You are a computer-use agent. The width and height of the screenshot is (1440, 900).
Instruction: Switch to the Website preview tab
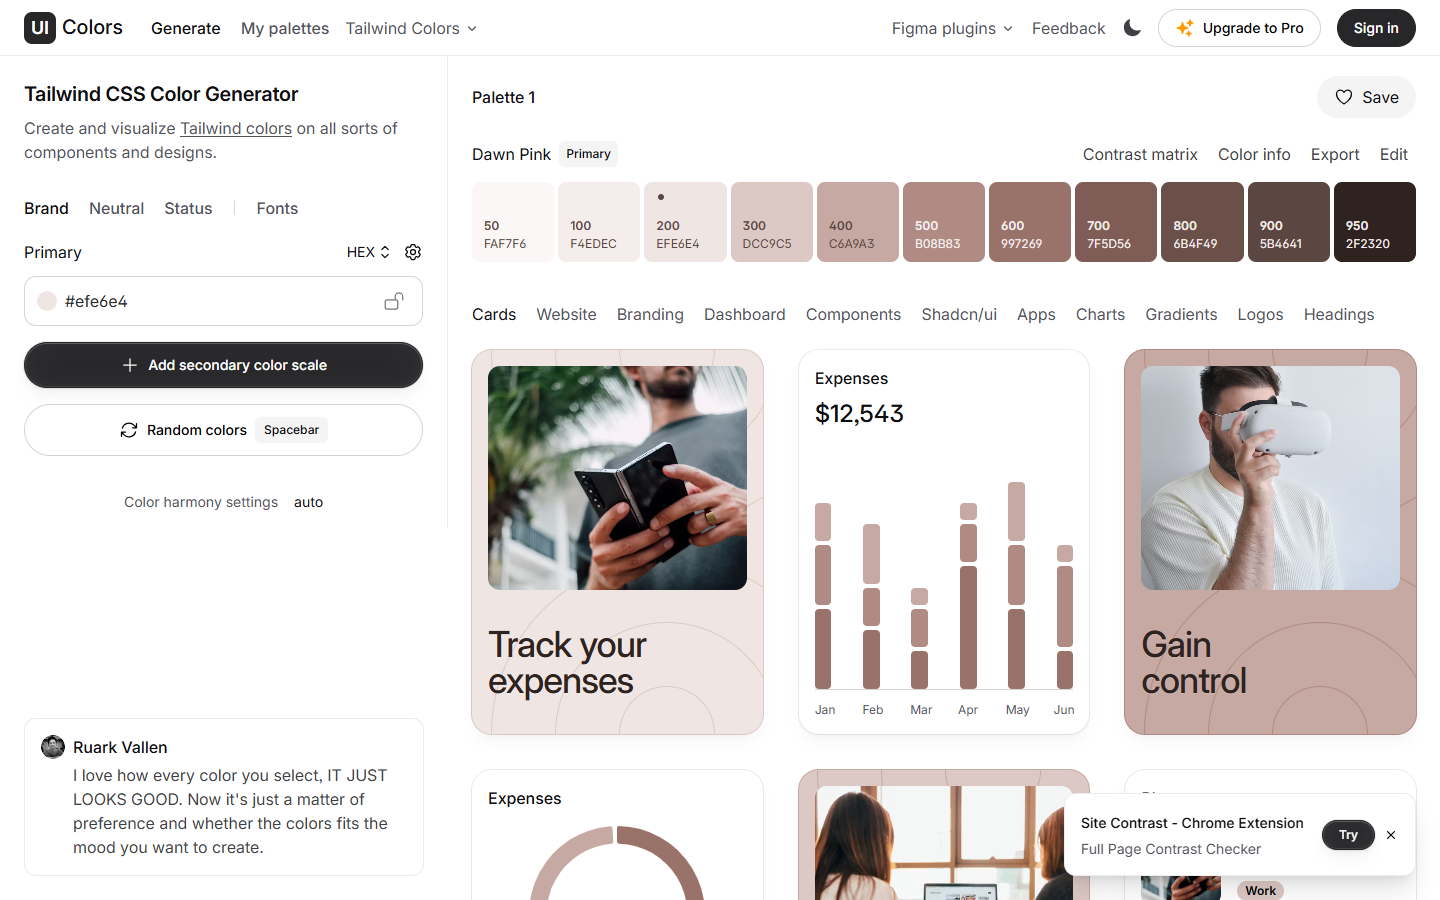point(566,314)
